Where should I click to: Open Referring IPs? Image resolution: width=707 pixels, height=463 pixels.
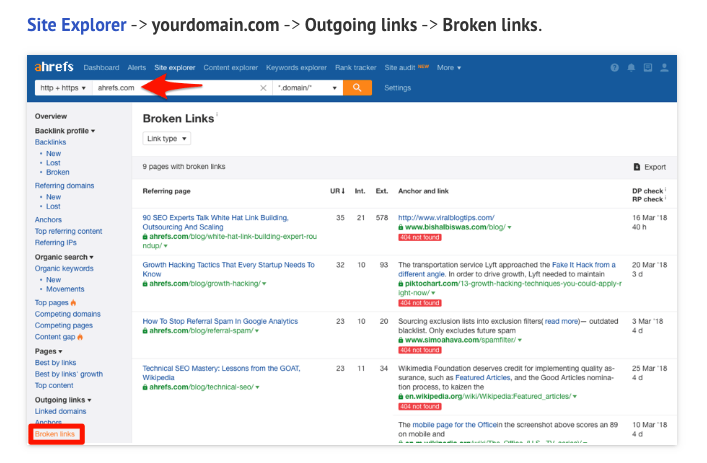point(56,243)
